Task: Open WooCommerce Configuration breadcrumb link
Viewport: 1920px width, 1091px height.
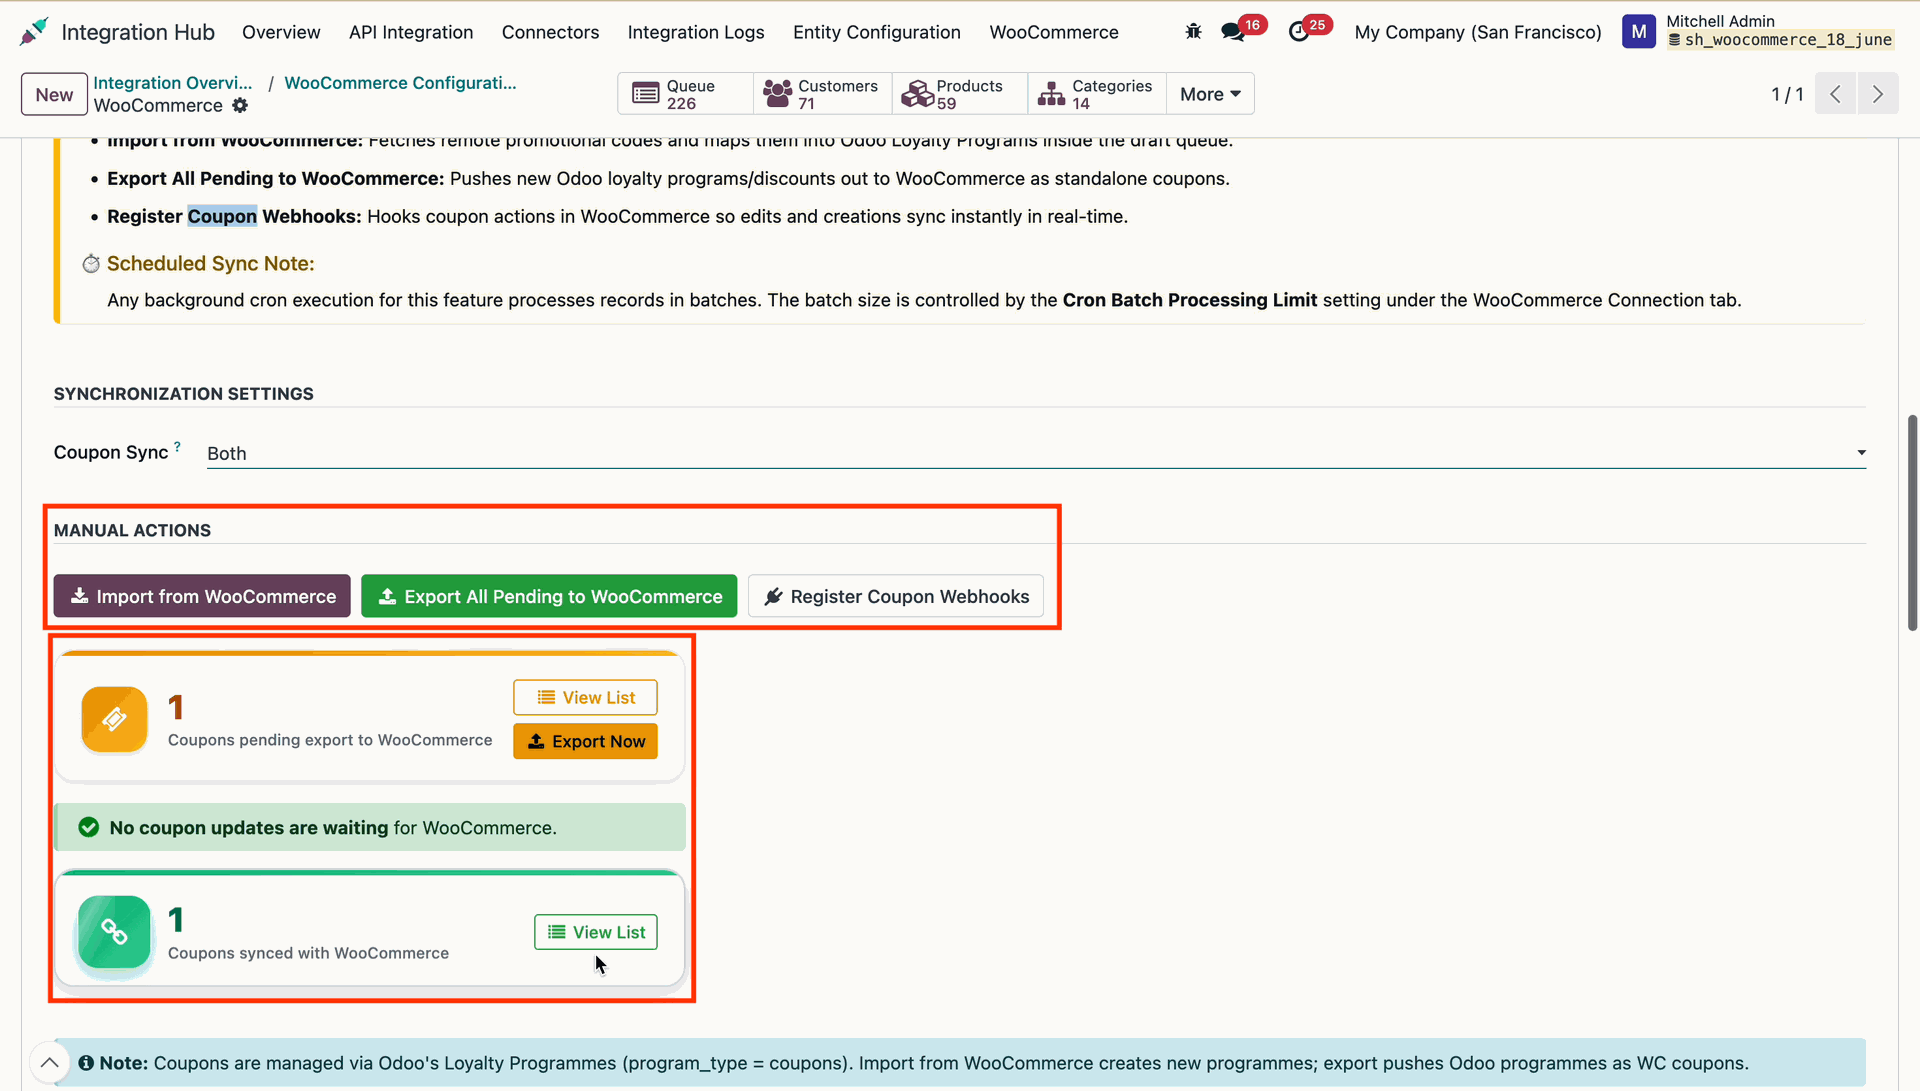Action: coord(400,83)
